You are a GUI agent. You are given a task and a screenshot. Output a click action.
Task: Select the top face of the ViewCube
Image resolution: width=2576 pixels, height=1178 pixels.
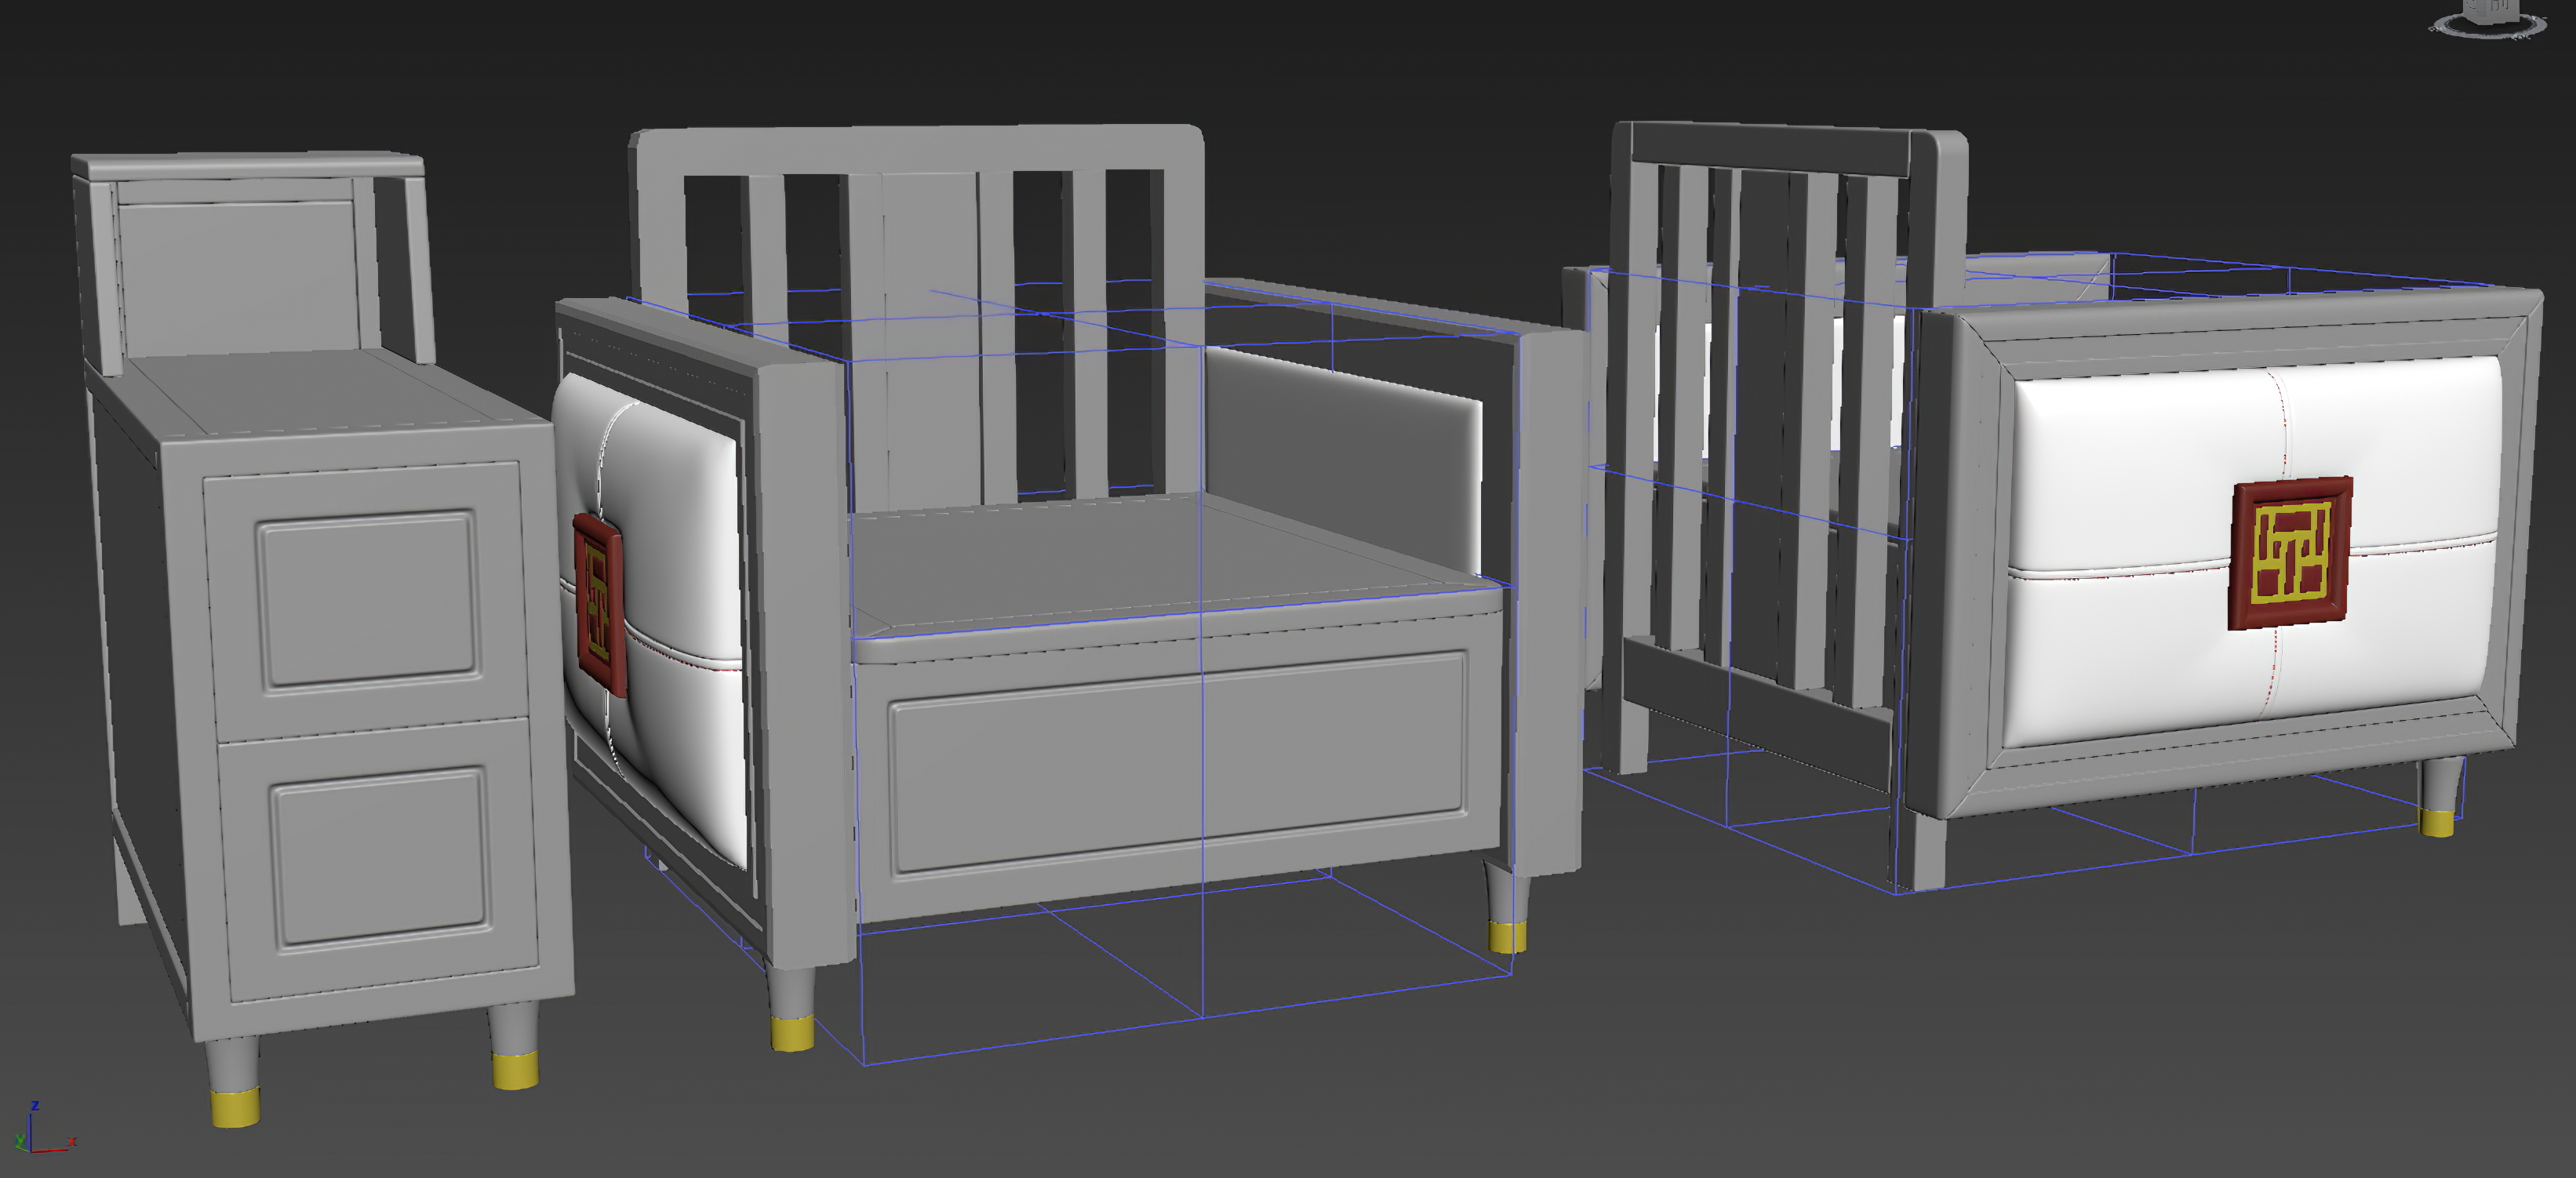(x=2490, y=2)
